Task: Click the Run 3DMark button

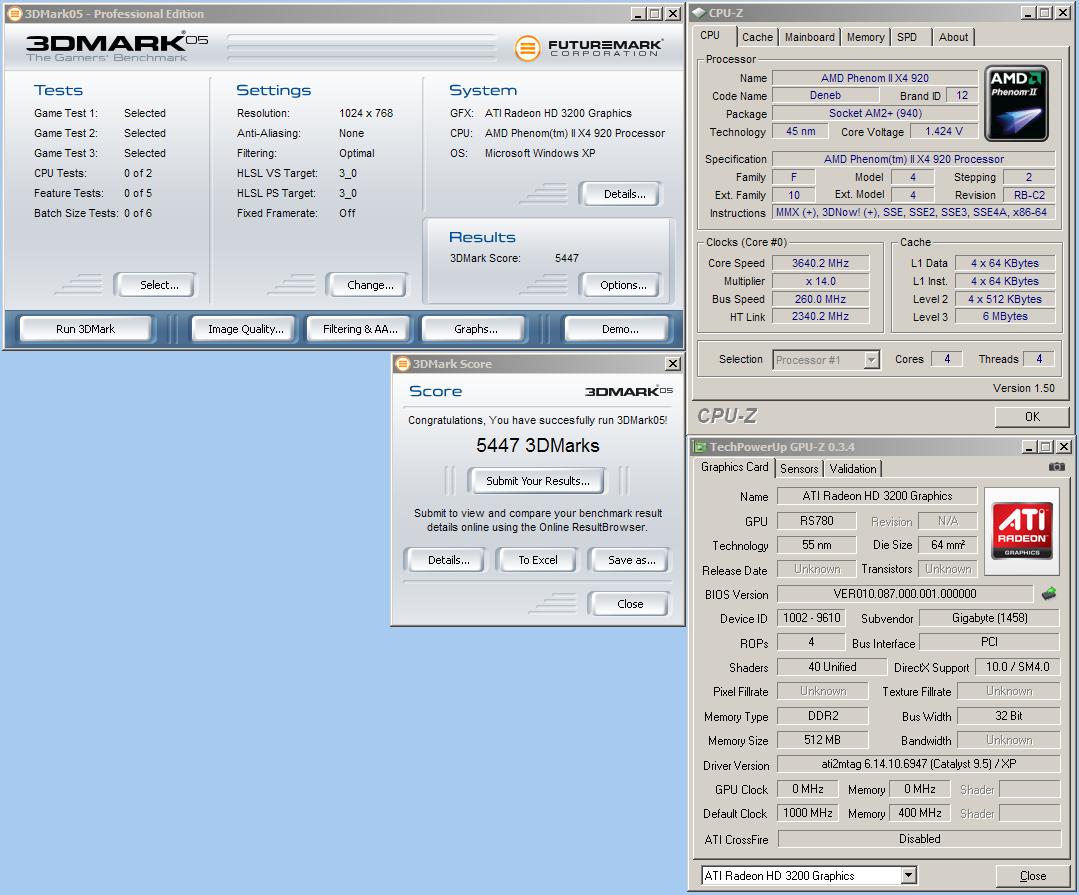Action: coord(85,329)
